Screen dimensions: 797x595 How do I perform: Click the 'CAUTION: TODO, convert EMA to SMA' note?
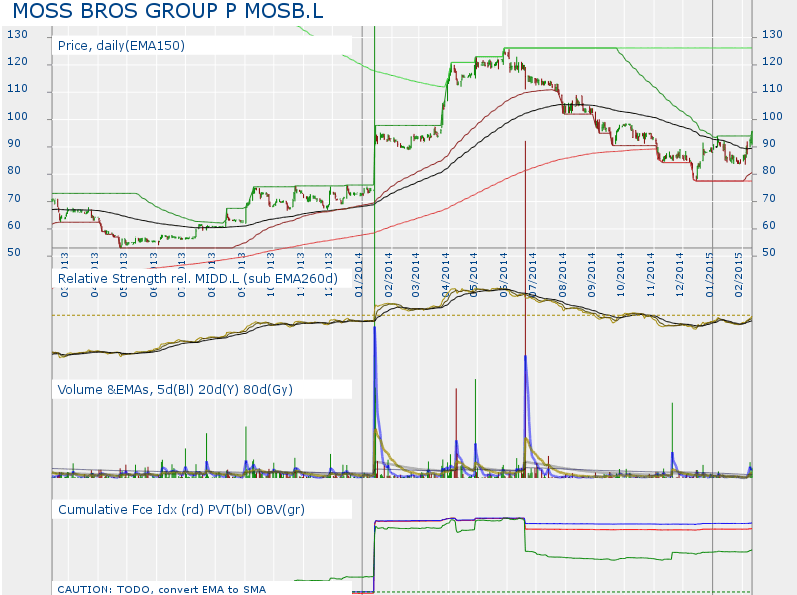point(162,589)
